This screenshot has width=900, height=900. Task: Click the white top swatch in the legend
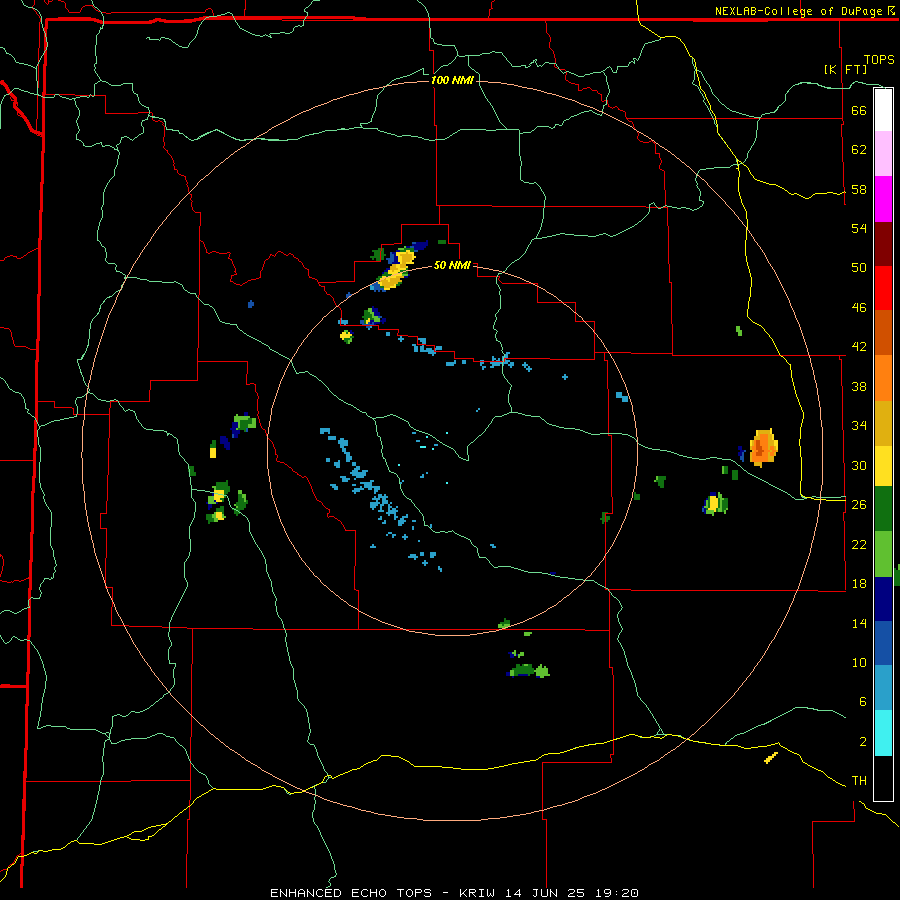coord(883,110)
